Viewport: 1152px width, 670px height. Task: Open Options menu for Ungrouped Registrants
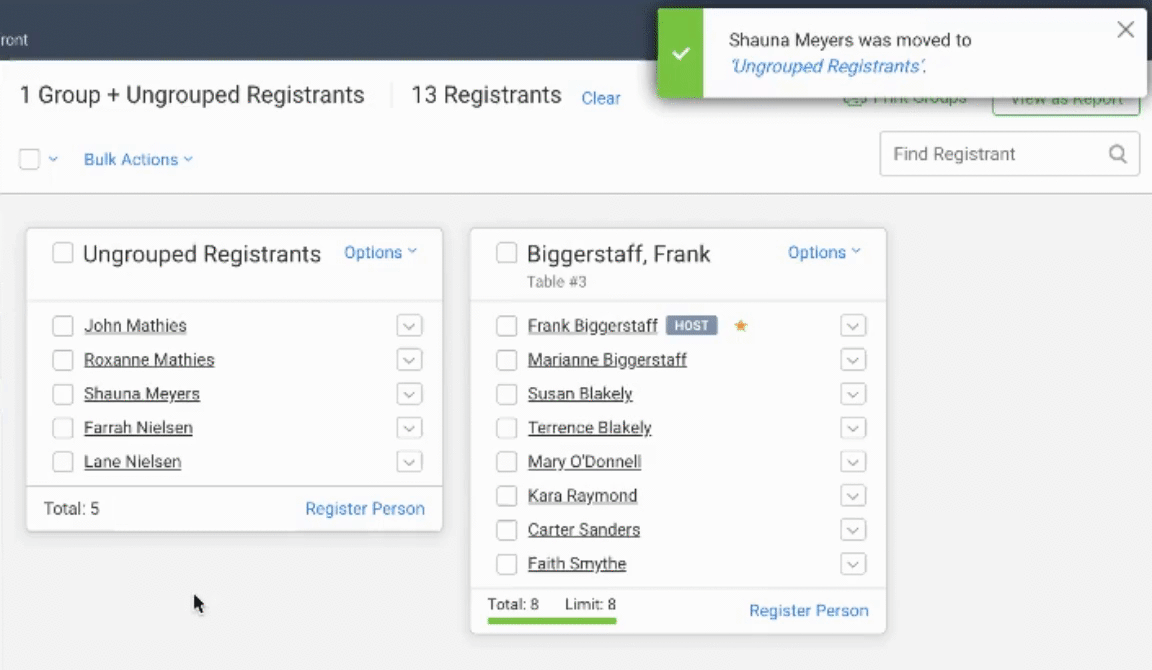380,253
